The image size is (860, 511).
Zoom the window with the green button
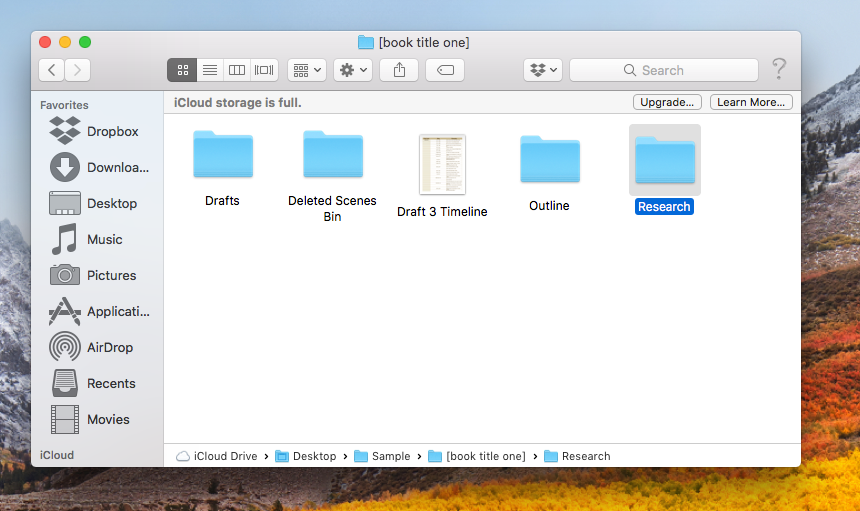[85, 42]
